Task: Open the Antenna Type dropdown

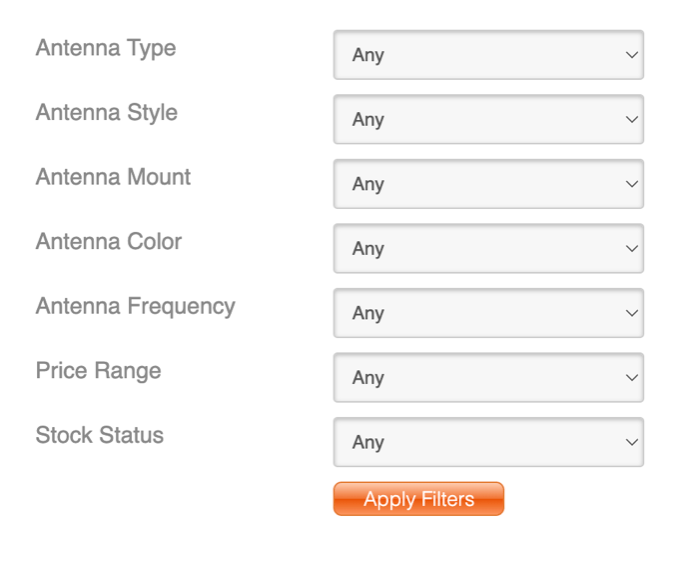Action: pos(488,55)
